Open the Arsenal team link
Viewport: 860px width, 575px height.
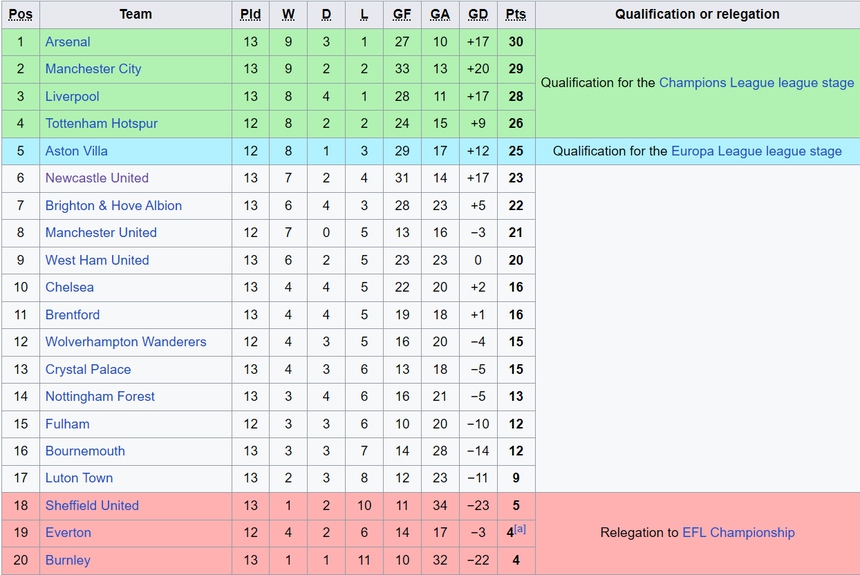pos(67,42)
